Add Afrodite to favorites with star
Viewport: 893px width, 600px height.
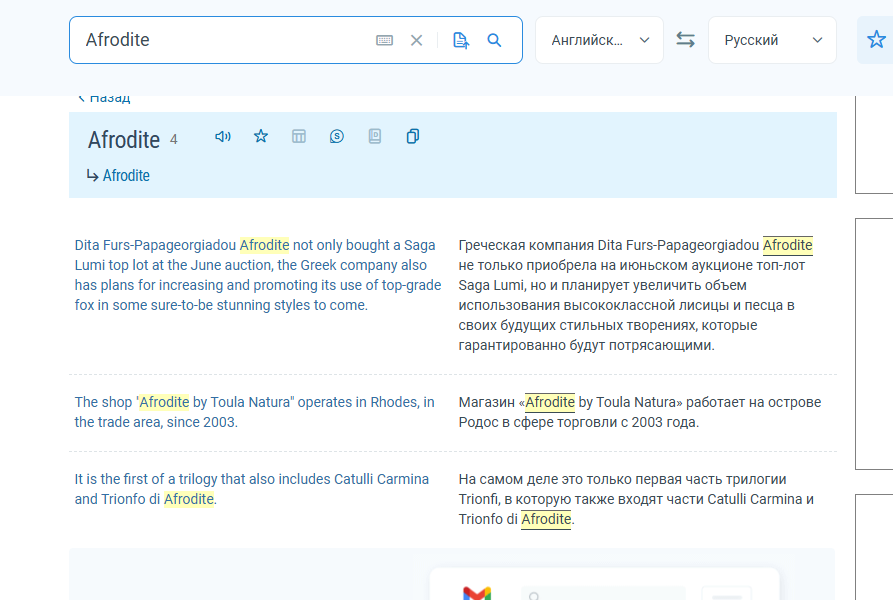[x=261, y=136]
